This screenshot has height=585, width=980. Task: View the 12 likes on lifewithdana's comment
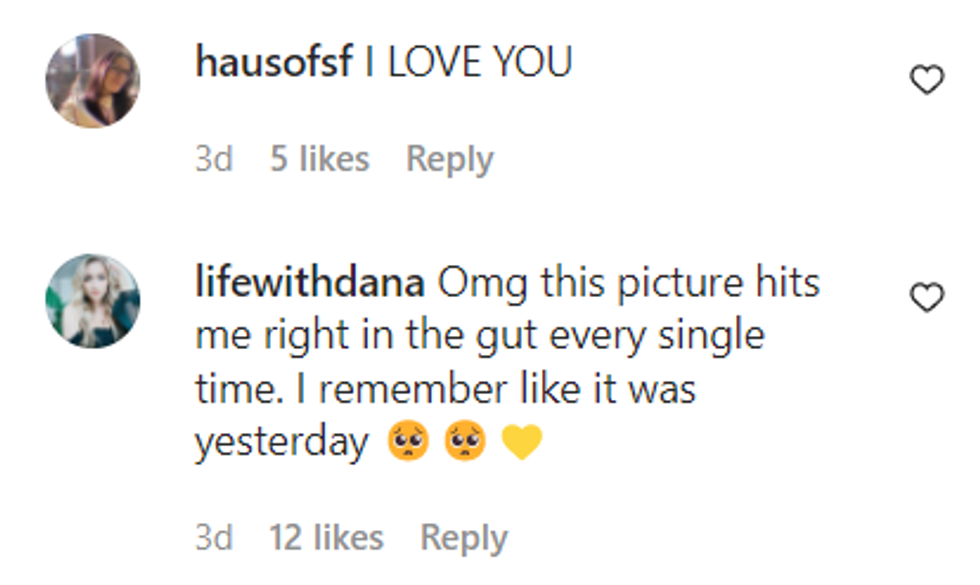(x=326, y=538)
